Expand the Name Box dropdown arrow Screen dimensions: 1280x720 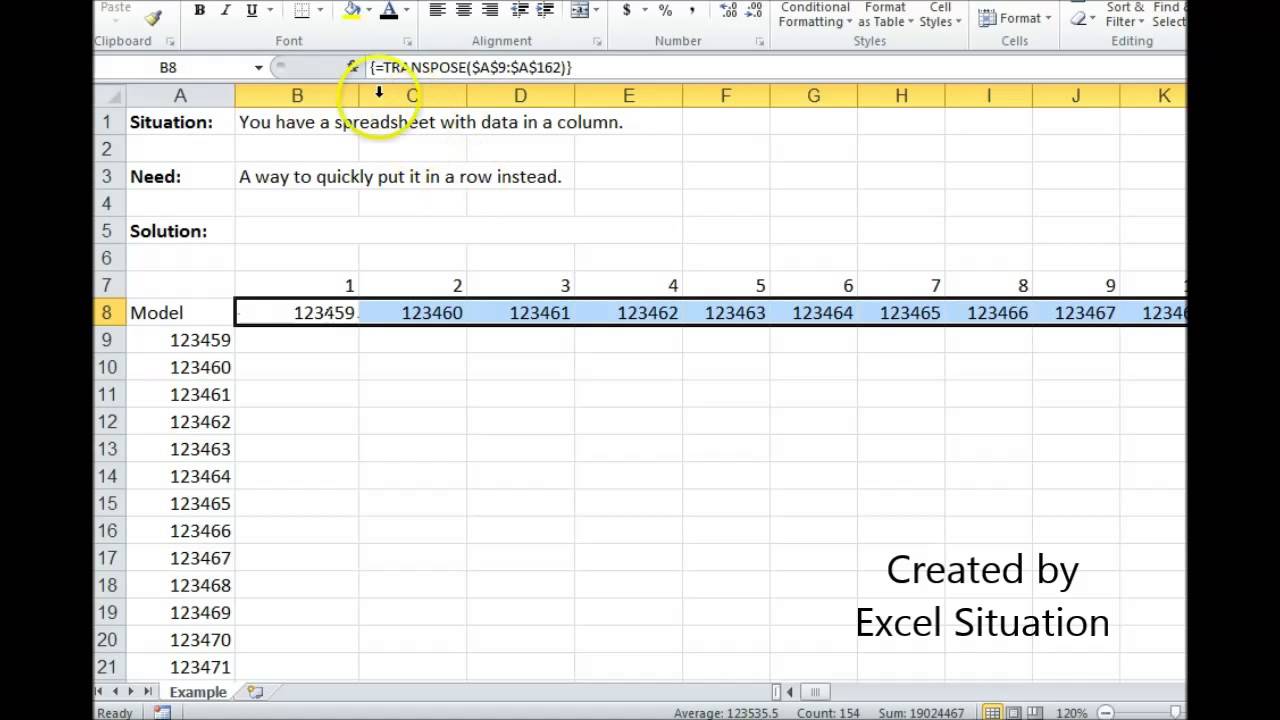[258, 67]
